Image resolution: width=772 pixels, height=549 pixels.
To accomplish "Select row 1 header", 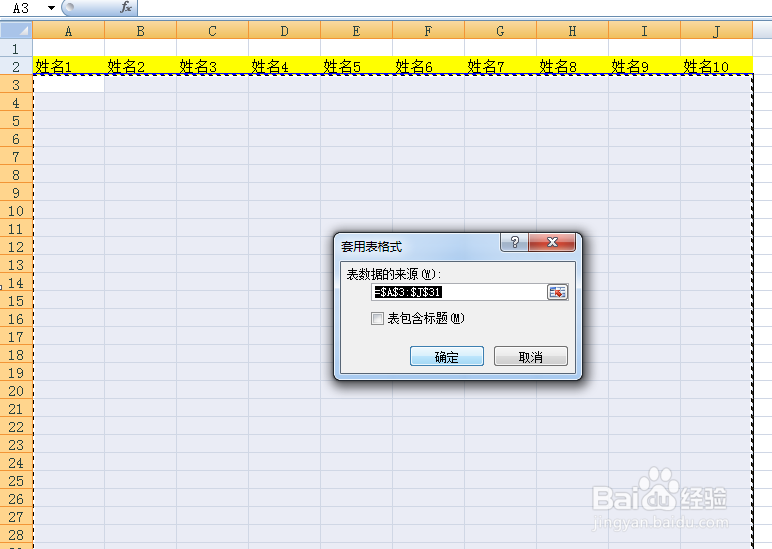I will (16, 49).
